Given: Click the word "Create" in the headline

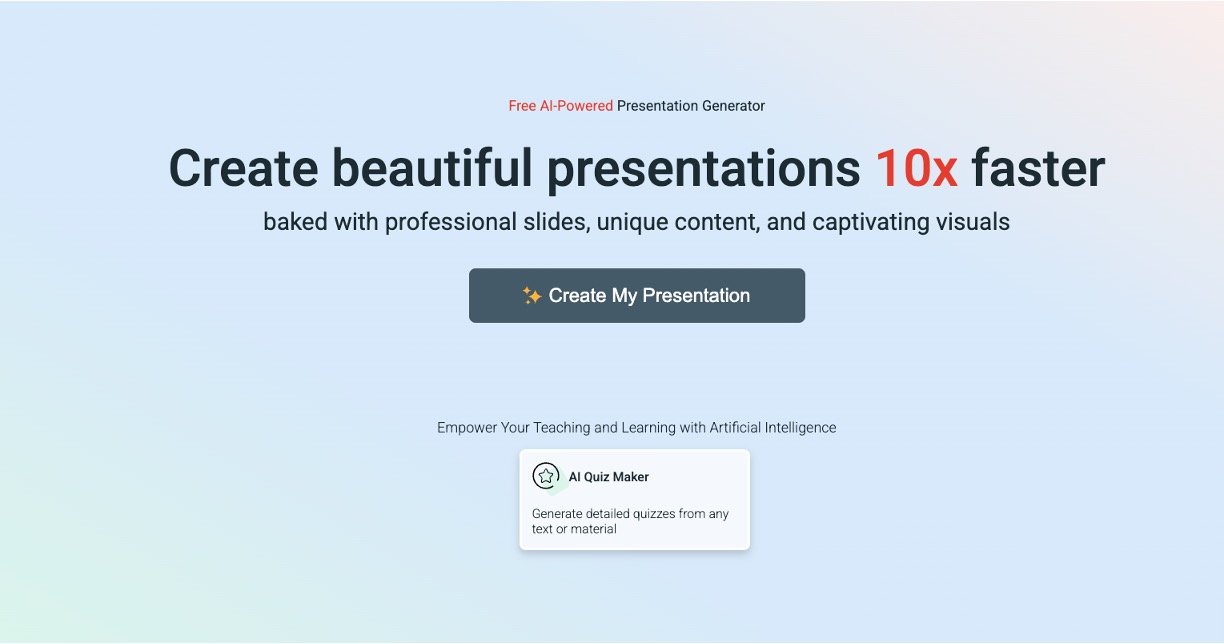Looking at the screenshot, I should click(x=243, y=168).
